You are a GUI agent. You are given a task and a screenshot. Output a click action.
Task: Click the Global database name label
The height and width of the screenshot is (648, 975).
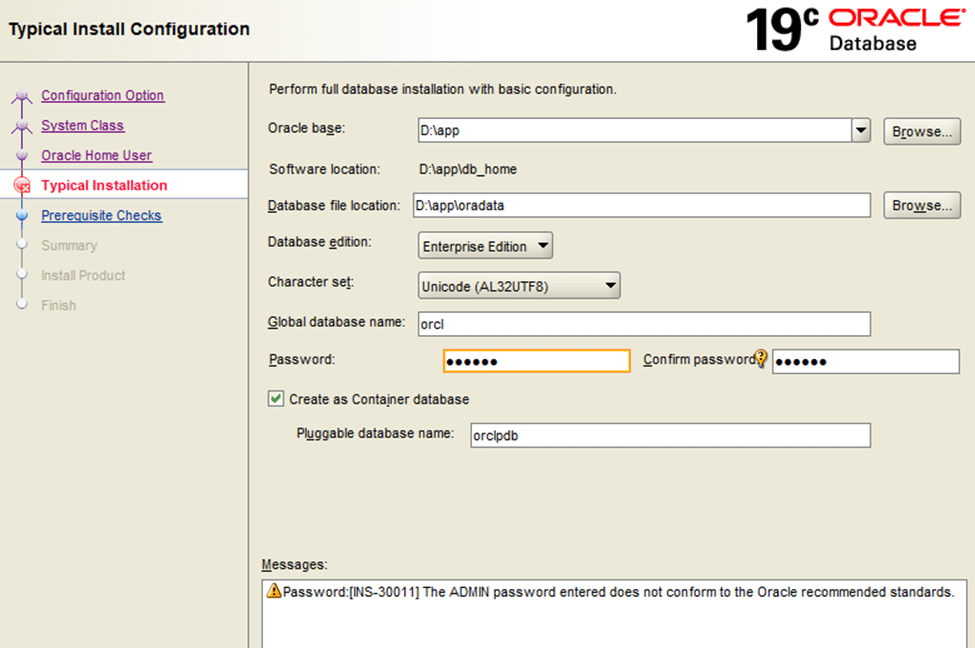click(x=336, y=322)
